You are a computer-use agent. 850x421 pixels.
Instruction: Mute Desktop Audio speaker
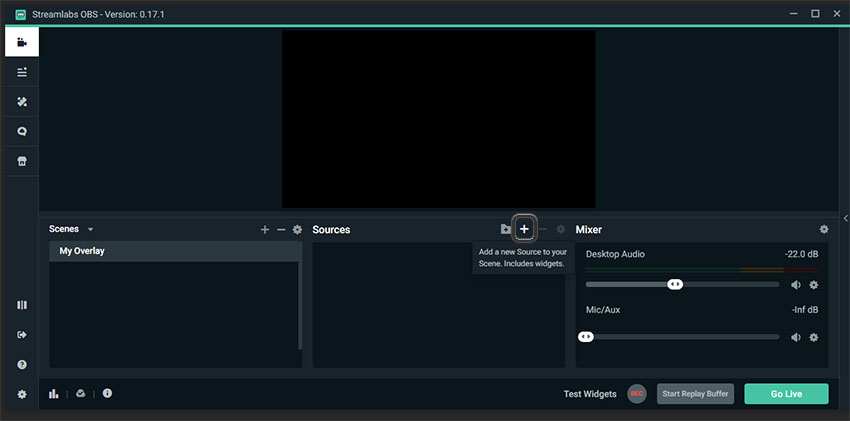(796, 284)
